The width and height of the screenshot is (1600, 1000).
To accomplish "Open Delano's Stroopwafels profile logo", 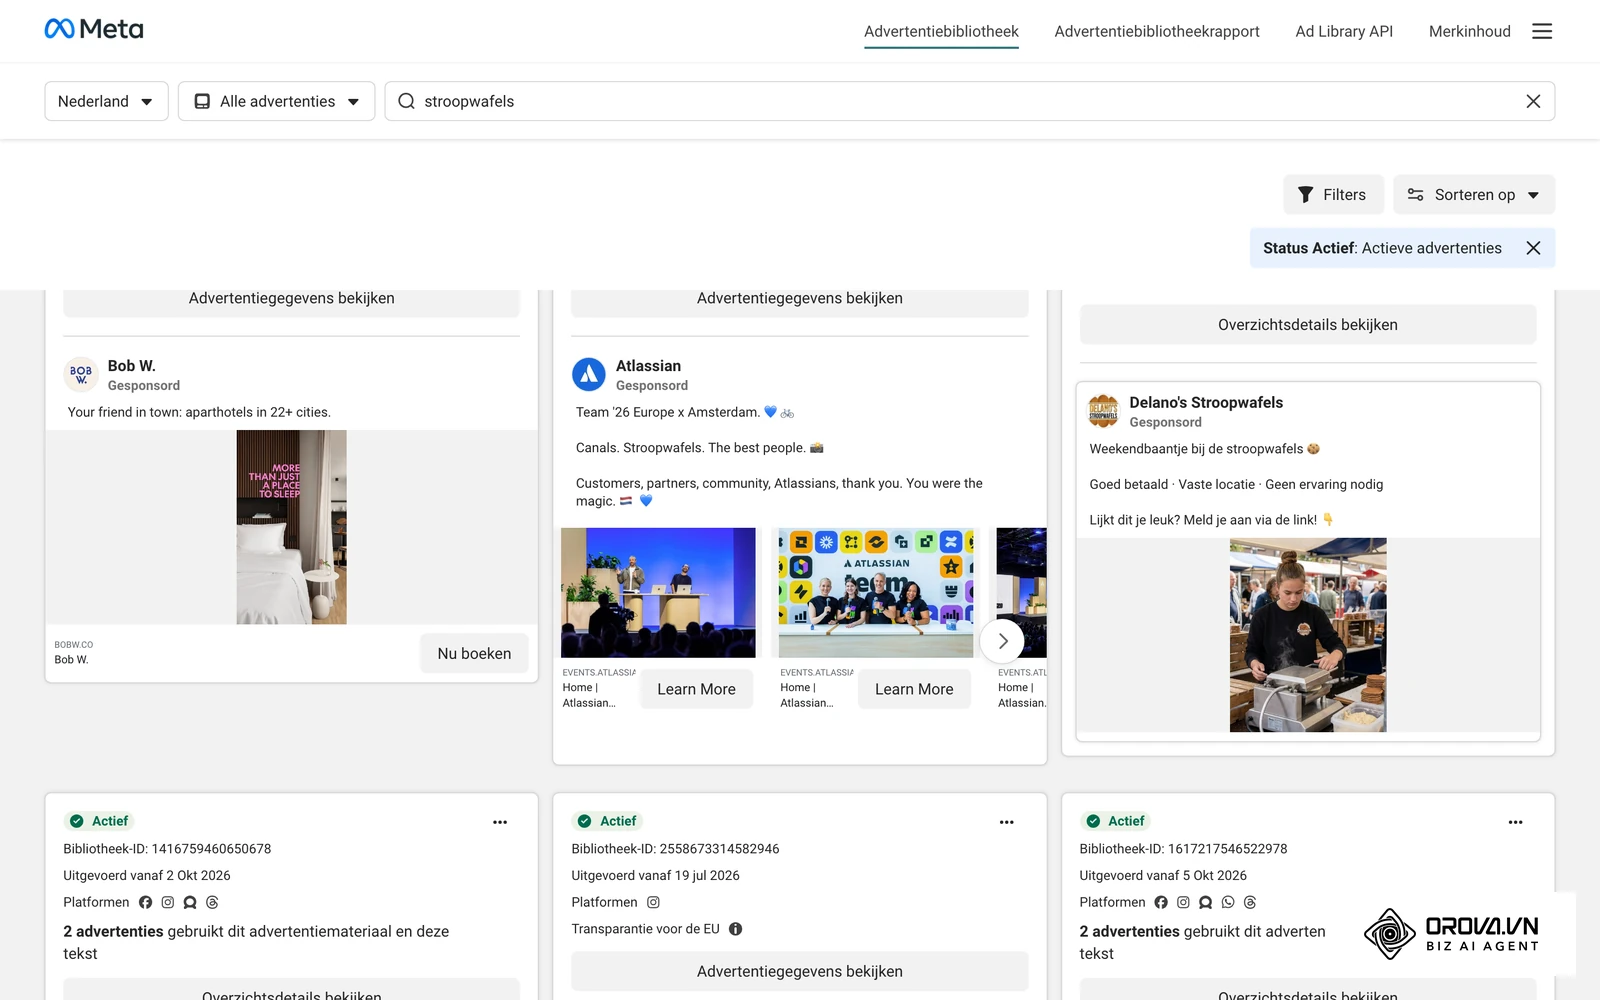I will click(1103, 411).
